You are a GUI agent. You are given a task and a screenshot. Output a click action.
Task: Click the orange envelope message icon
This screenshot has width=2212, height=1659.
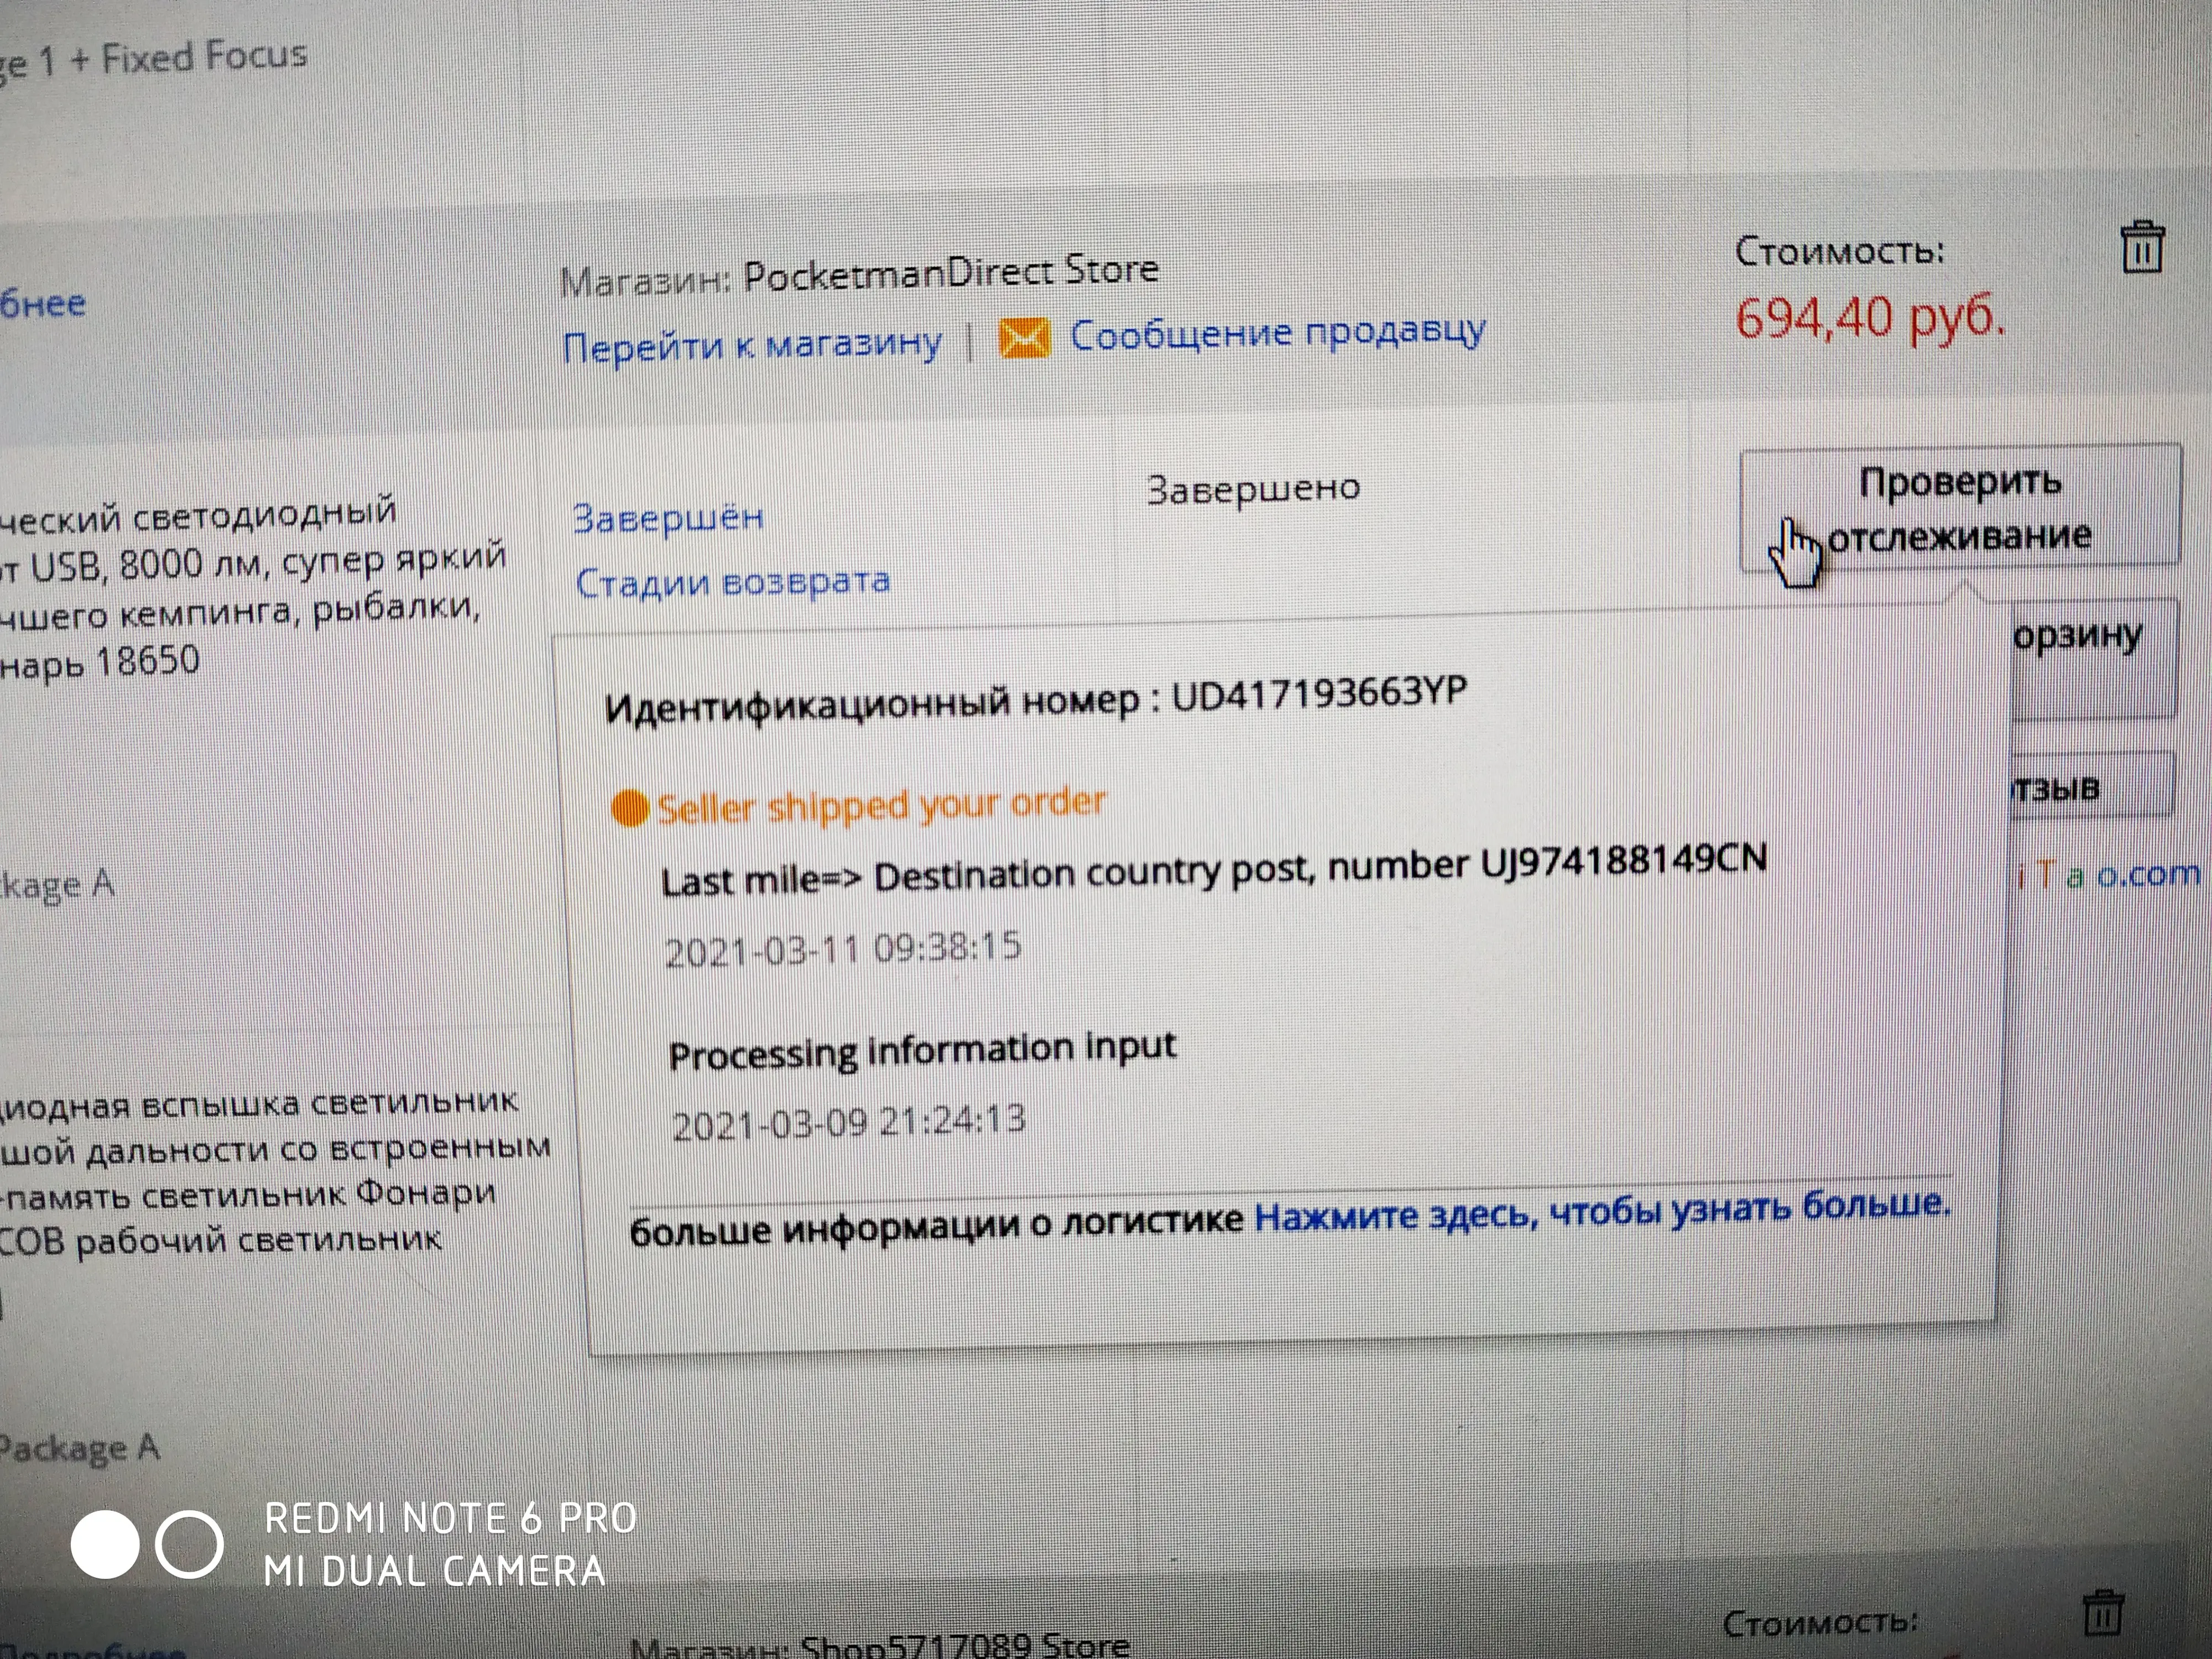coord(1025,339)
